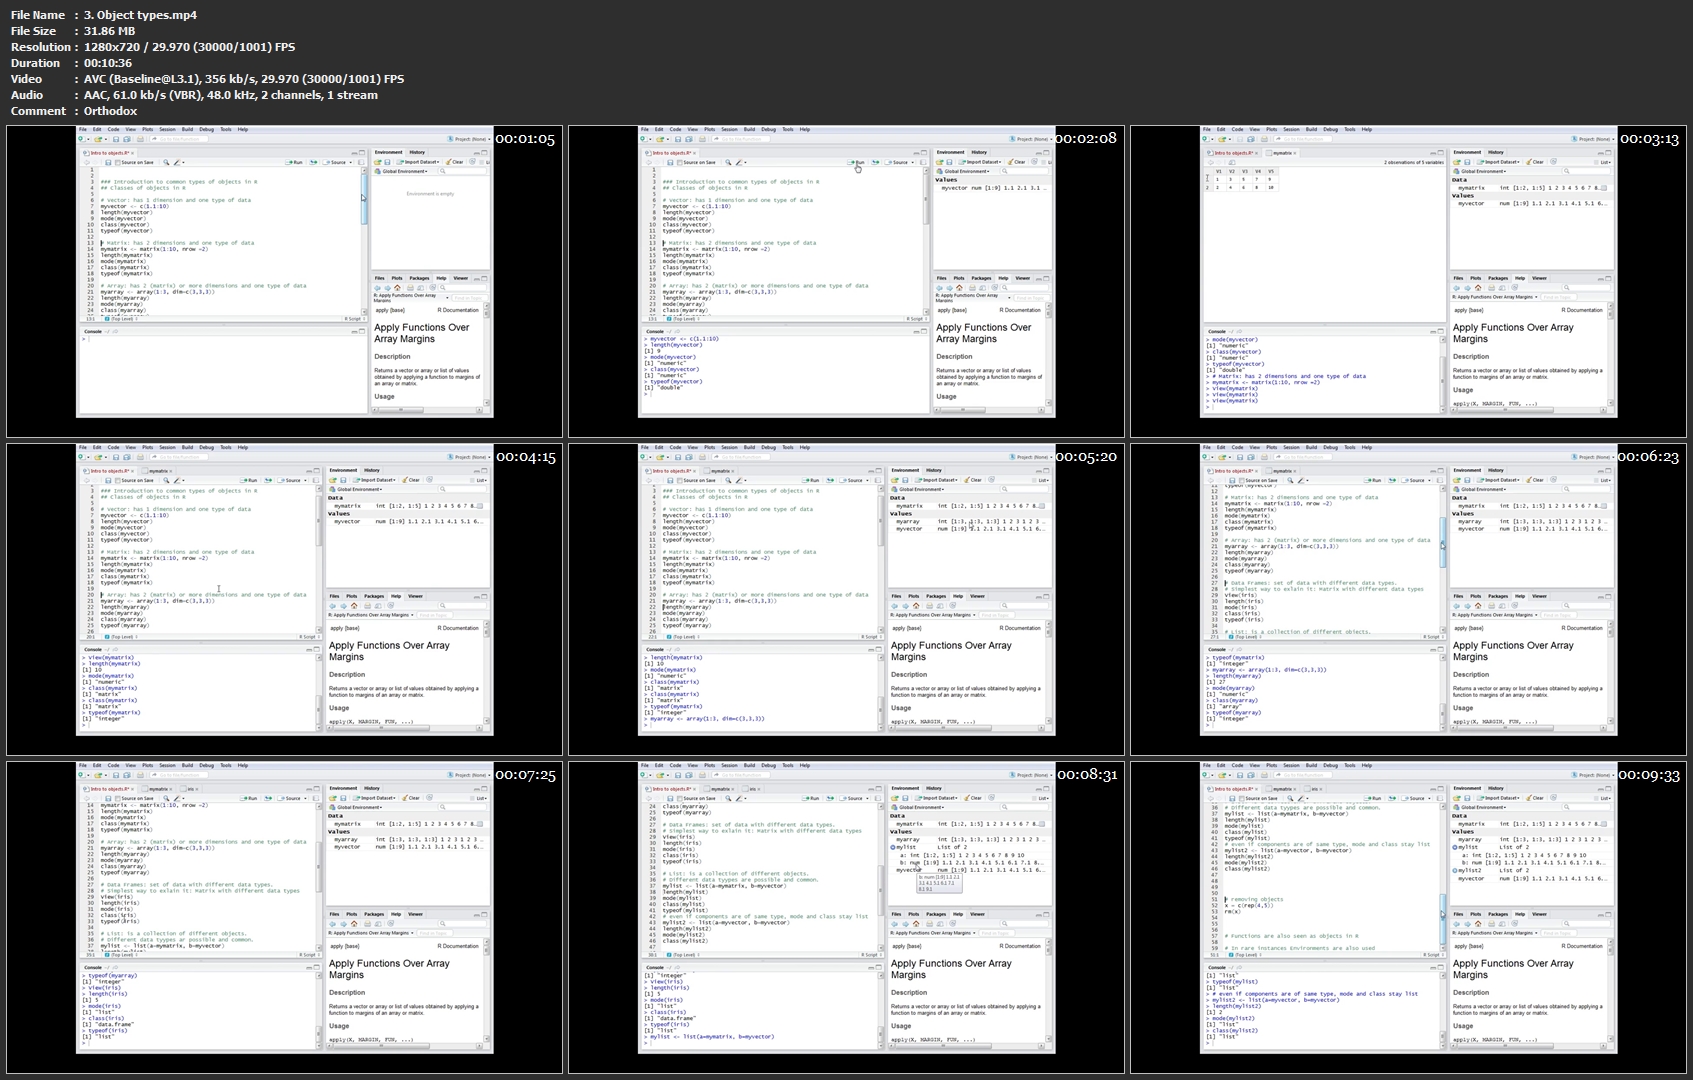Click the code tools wand icon in 00:01:05 frame
Viewport: 1693px width, 1080px height.
tap(176, 162)
